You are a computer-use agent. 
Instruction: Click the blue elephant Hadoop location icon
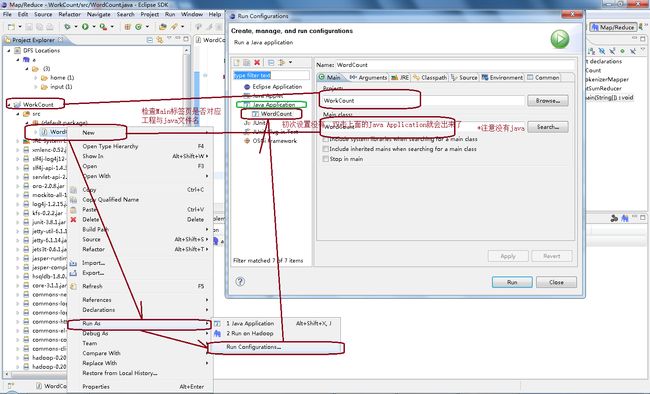27,60
